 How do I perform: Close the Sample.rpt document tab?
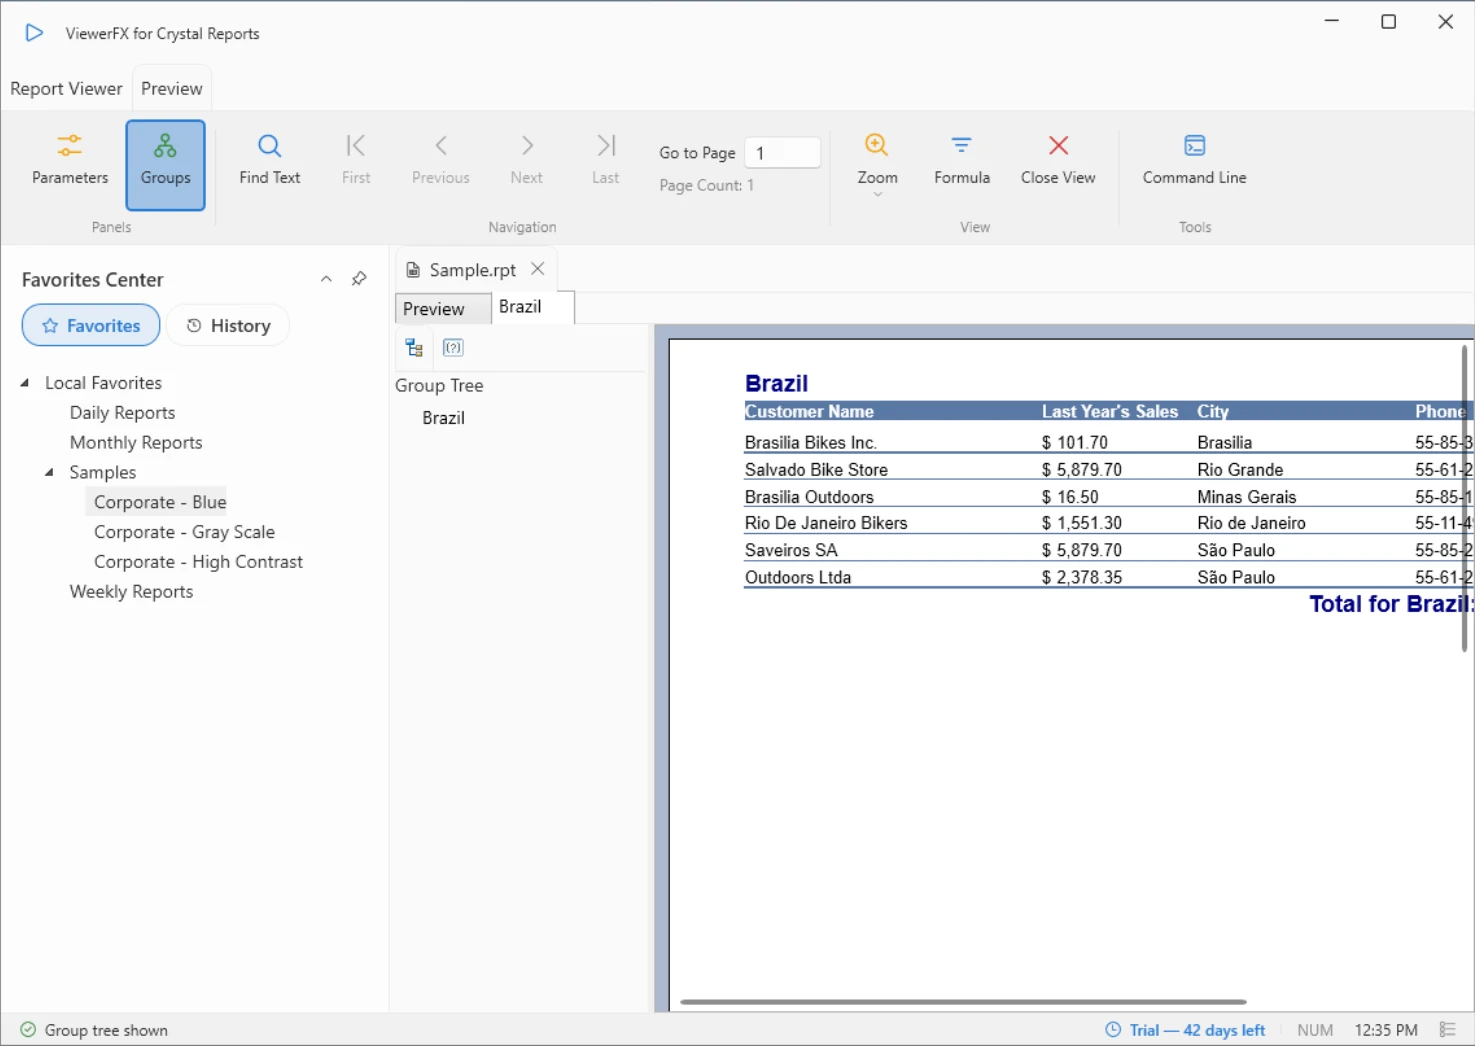point(538,269)
